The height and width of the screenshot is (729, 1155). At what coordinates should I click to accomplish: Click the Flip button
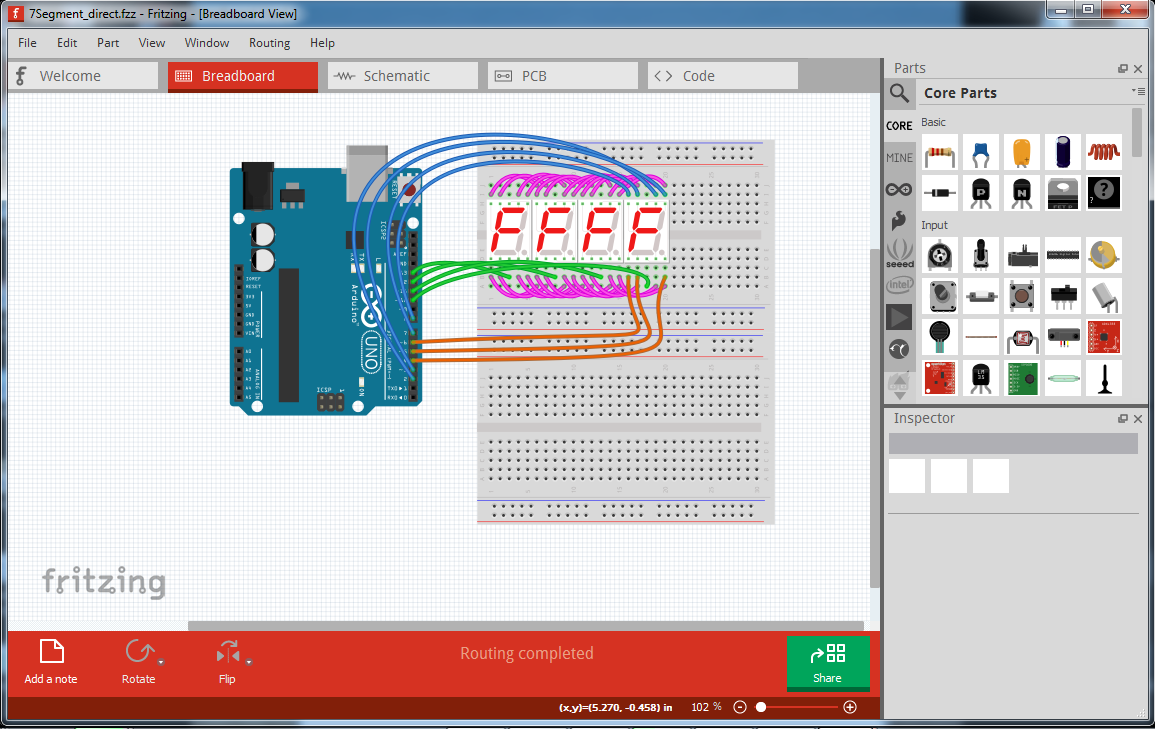point(227,661)
